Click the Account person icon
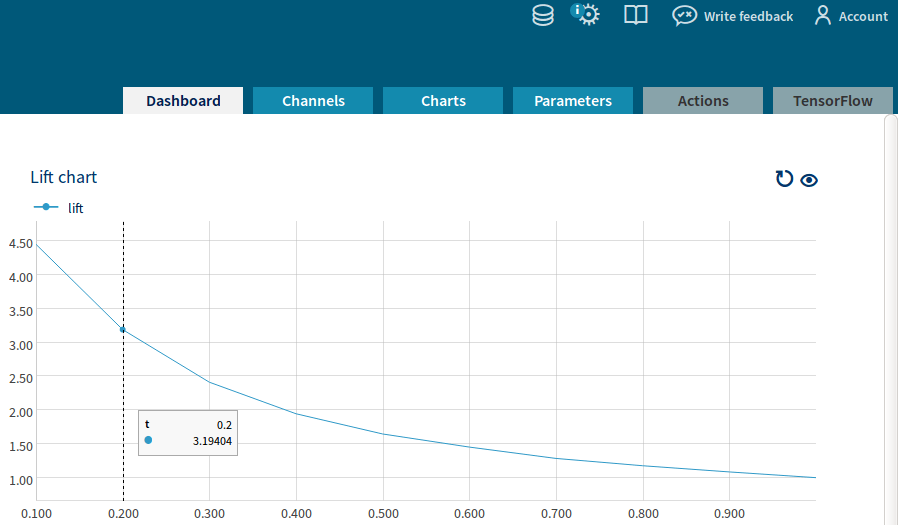Screen dimensions: 898x525 pyautogui.click(x=823, y=16)
